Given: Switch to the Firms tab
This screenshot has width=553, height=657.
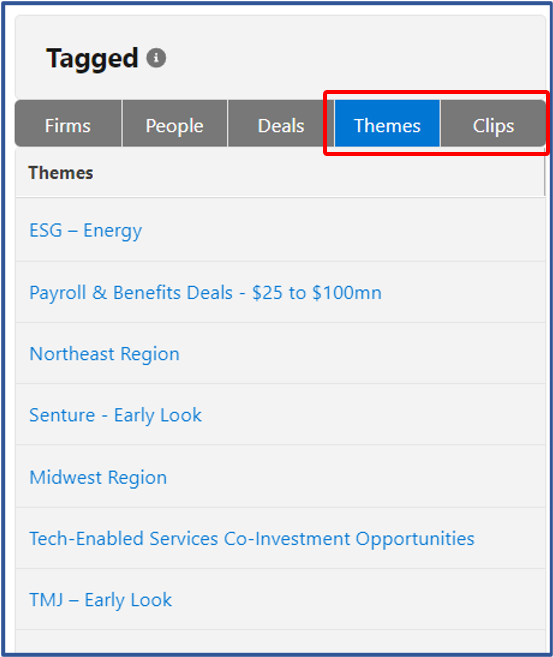Looking at the screenshot, I should tap(68, 124).
